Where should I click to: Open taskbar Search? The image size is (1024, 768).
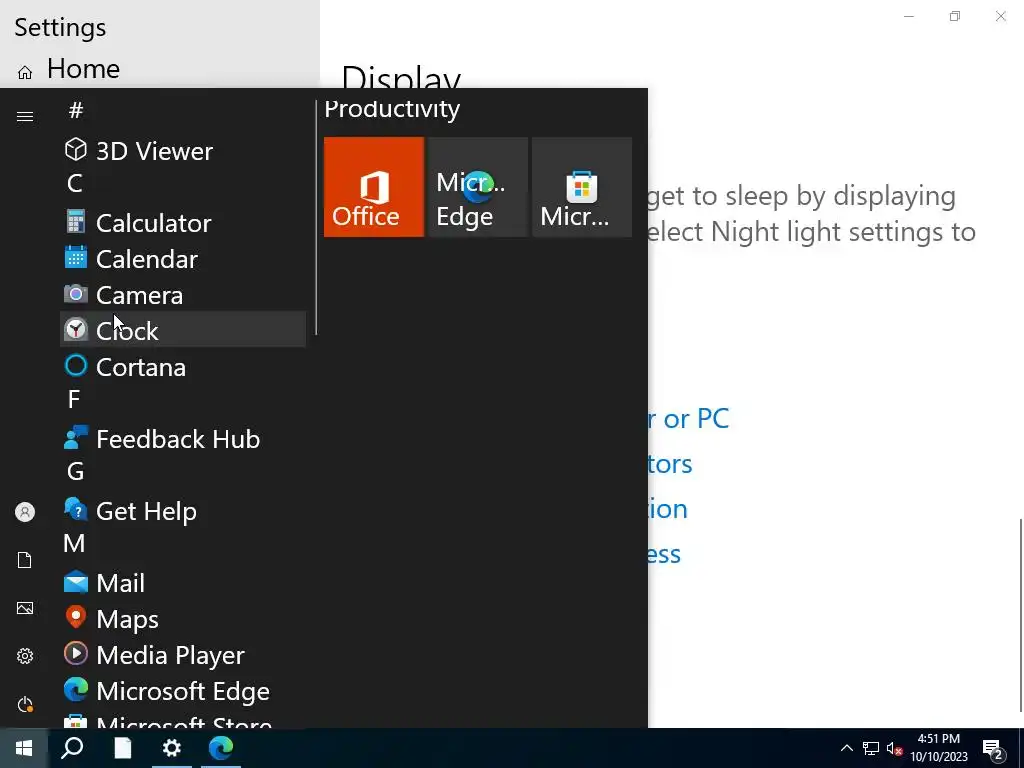coord(72,748)
